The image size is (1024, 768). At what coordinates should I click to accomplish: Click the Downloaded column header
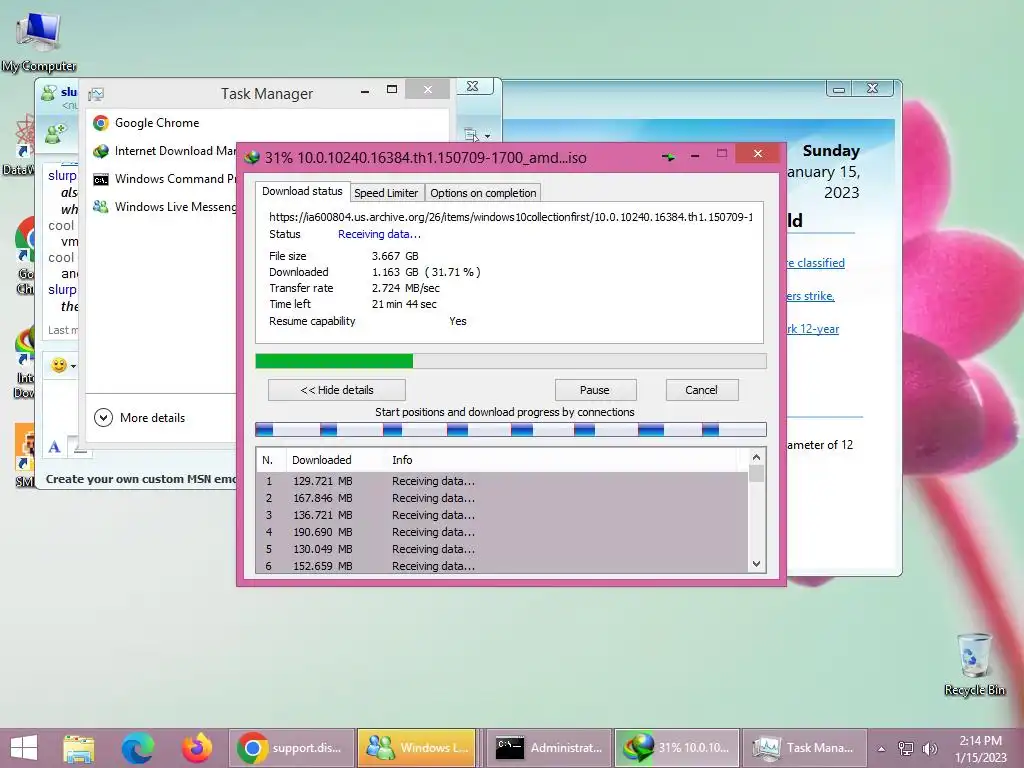click(336, 460)
